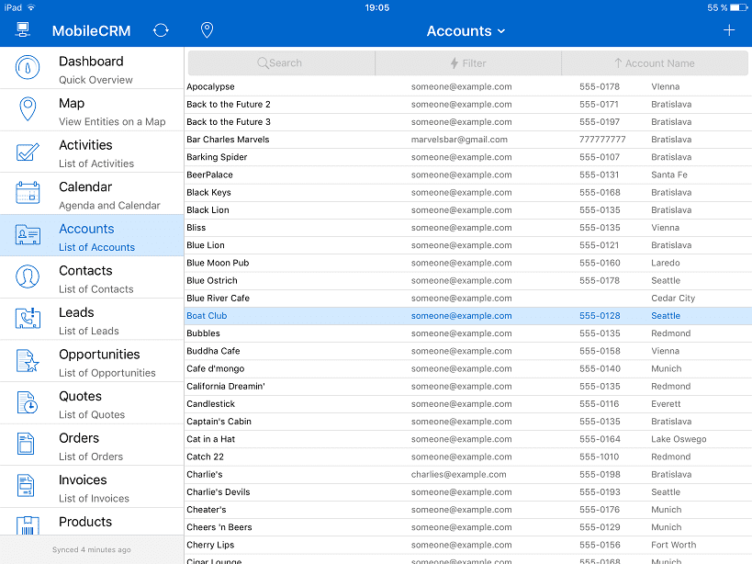Click the Search input field
Screen dimensions: 752x564
(281, 63)
